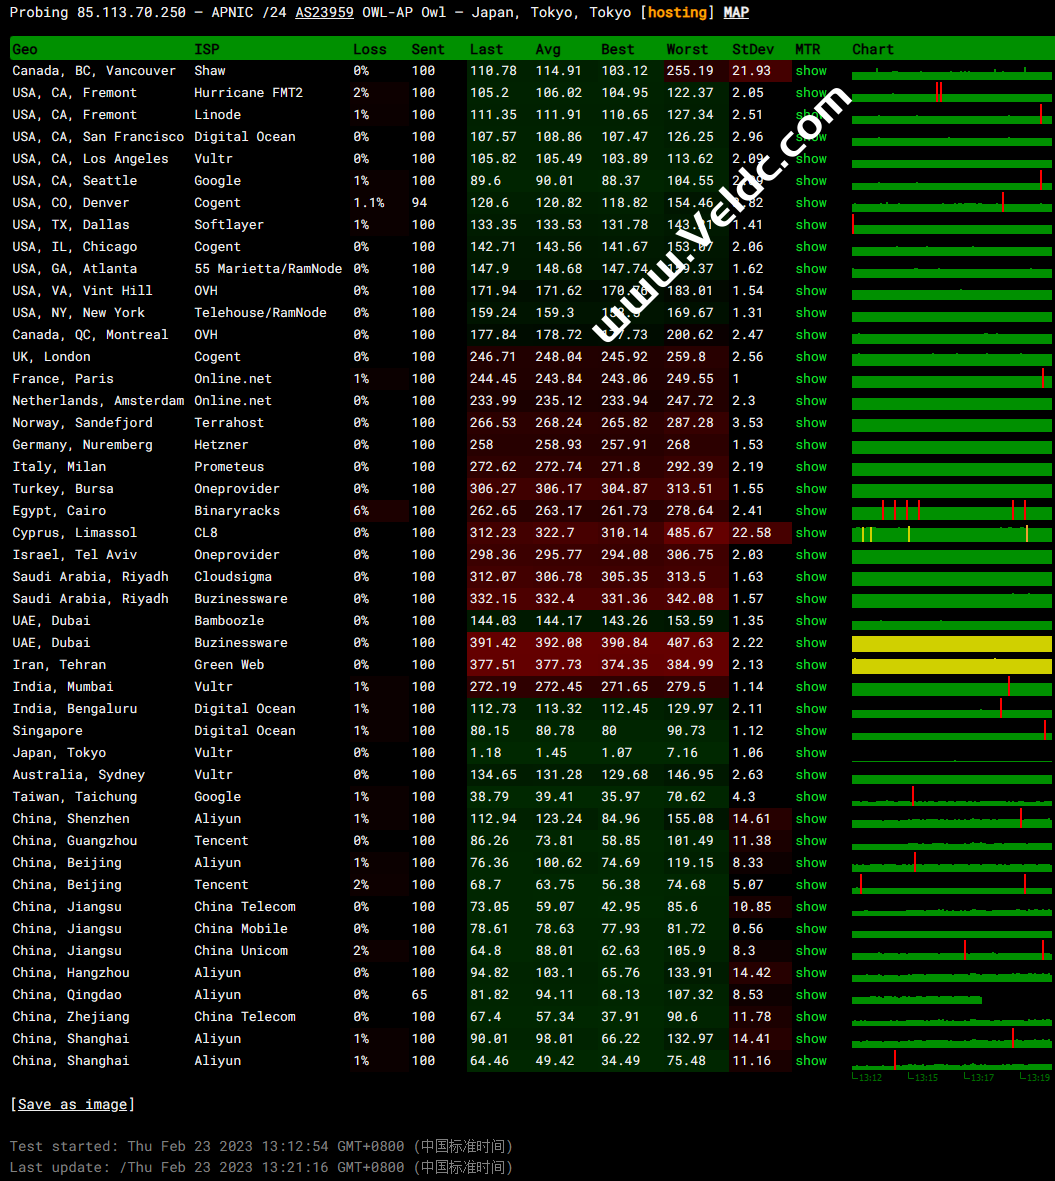The width and height of the screenshot is (1055, 1181).
Task: Click the yellow chart bar for Iran Tehran
Action: 951,666
